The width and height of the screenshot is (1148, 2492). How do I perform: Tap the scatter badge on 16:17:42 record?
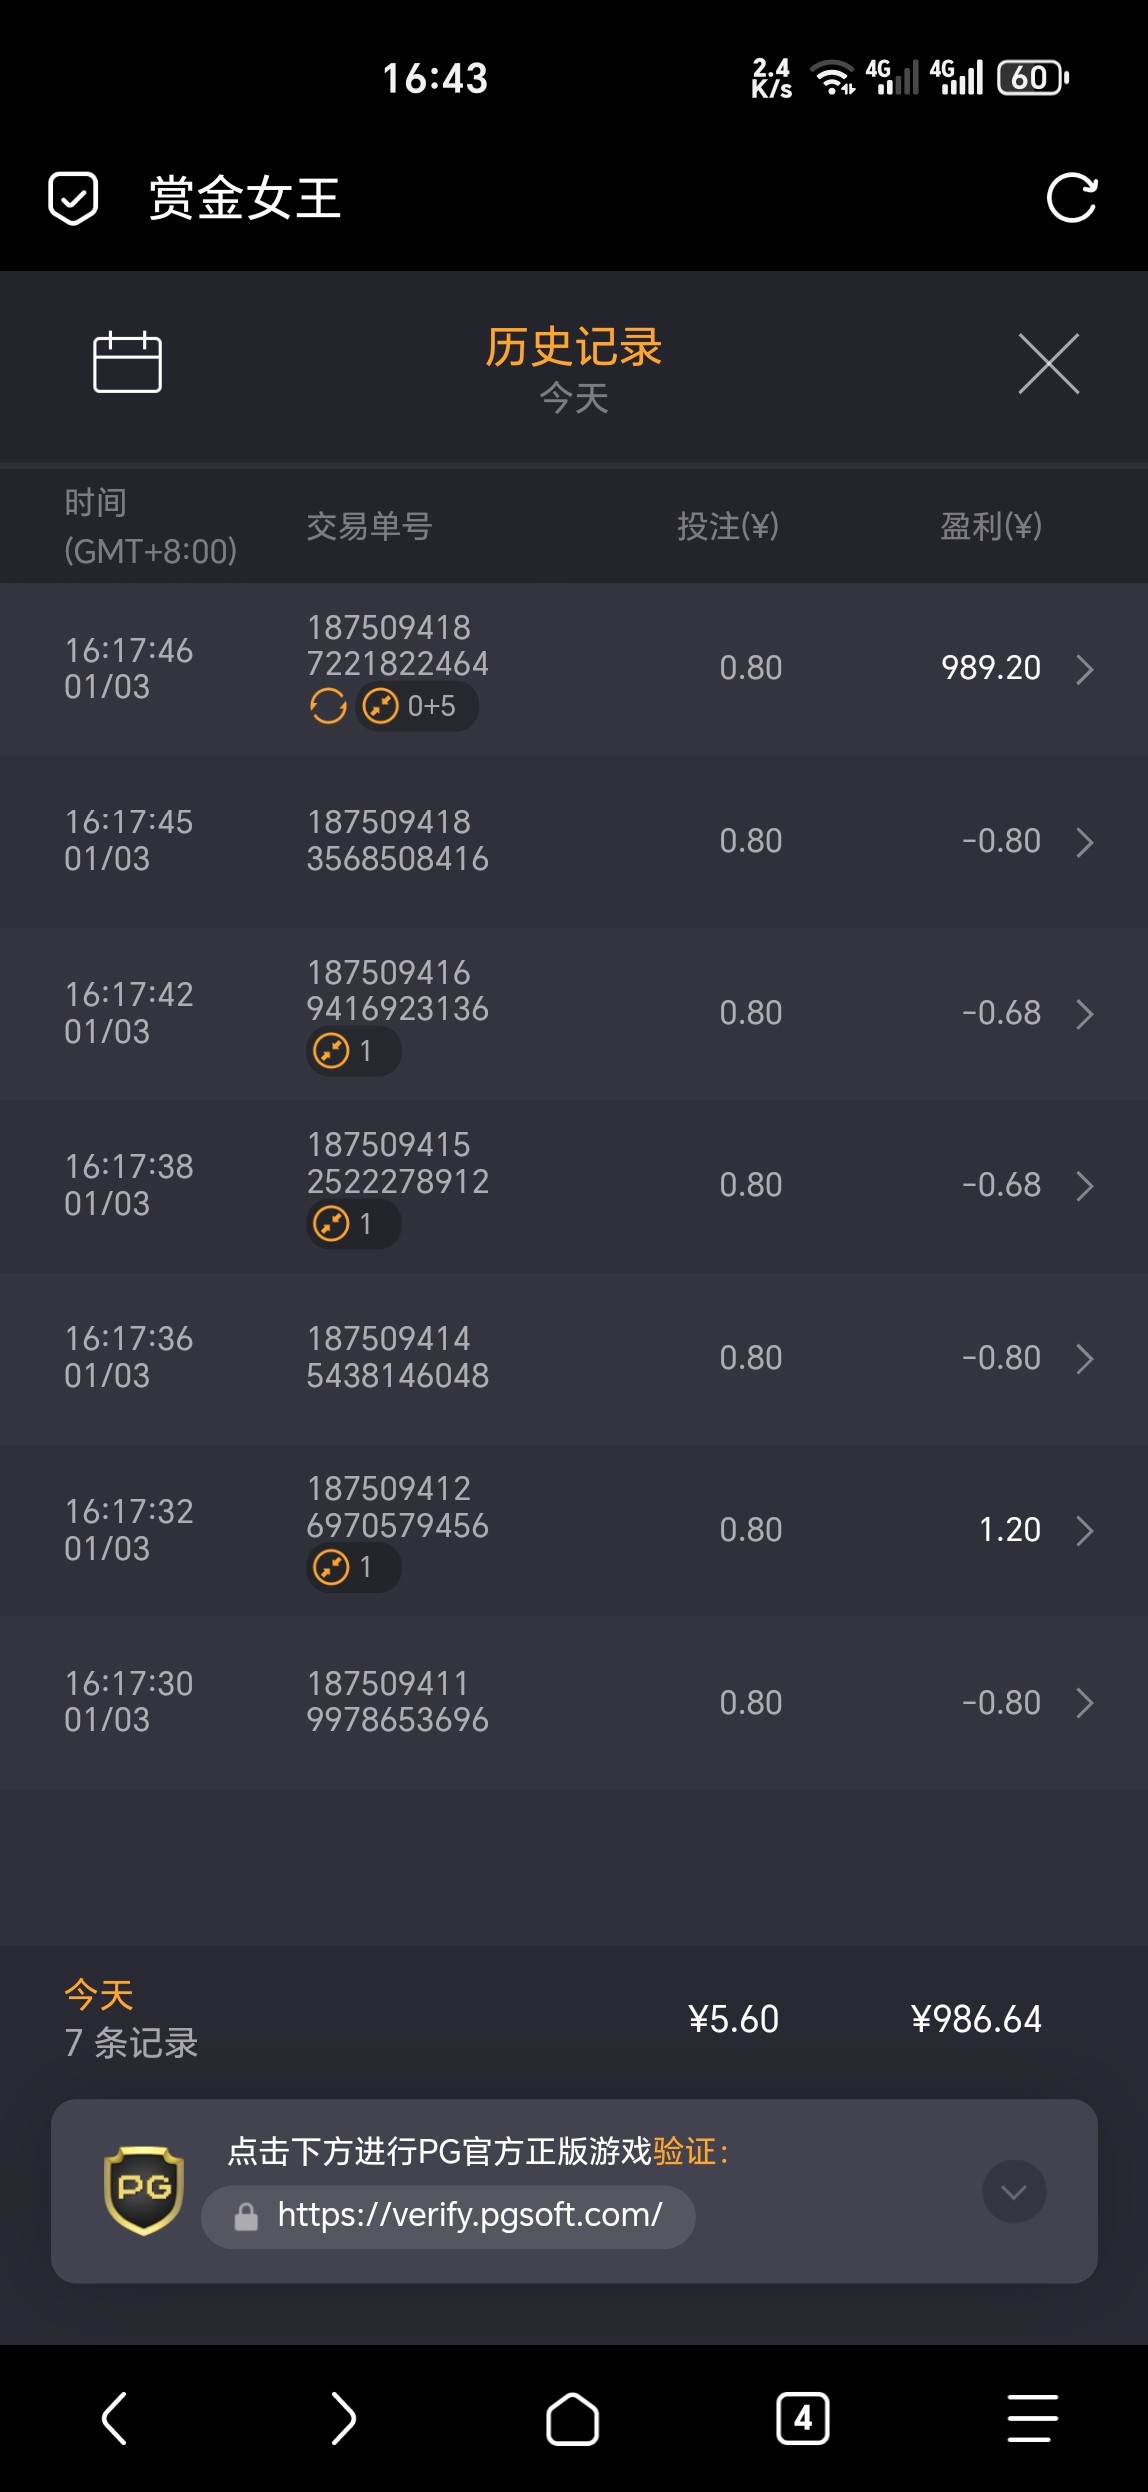click(x=353, y=1051)
